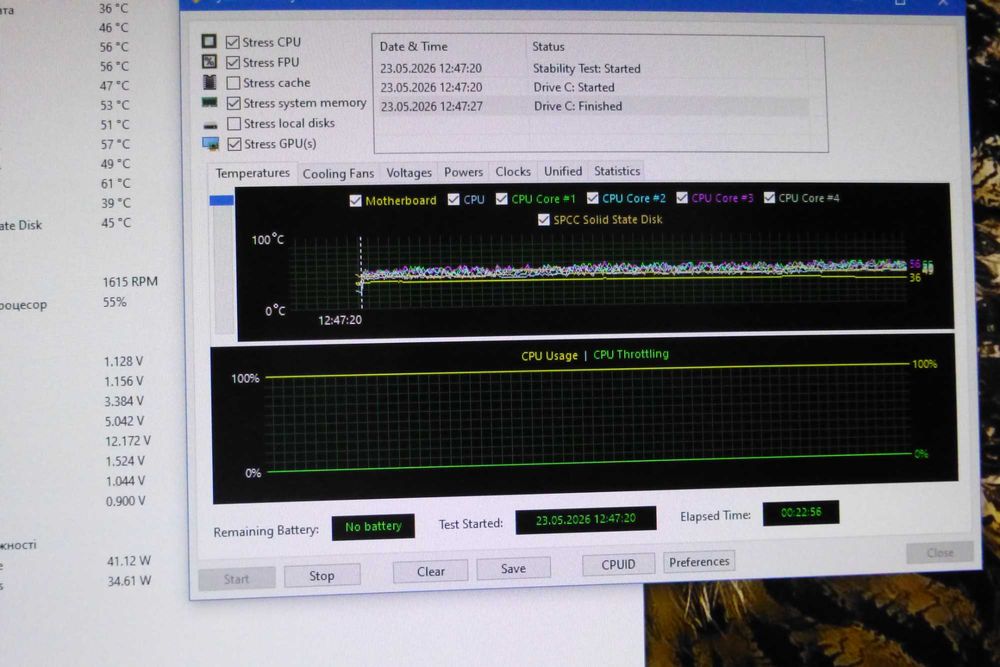This screenshot has width=1000, height=667.
Task: Click the blue graph page slider beside the temperature graph
Action: click(221, 200)
